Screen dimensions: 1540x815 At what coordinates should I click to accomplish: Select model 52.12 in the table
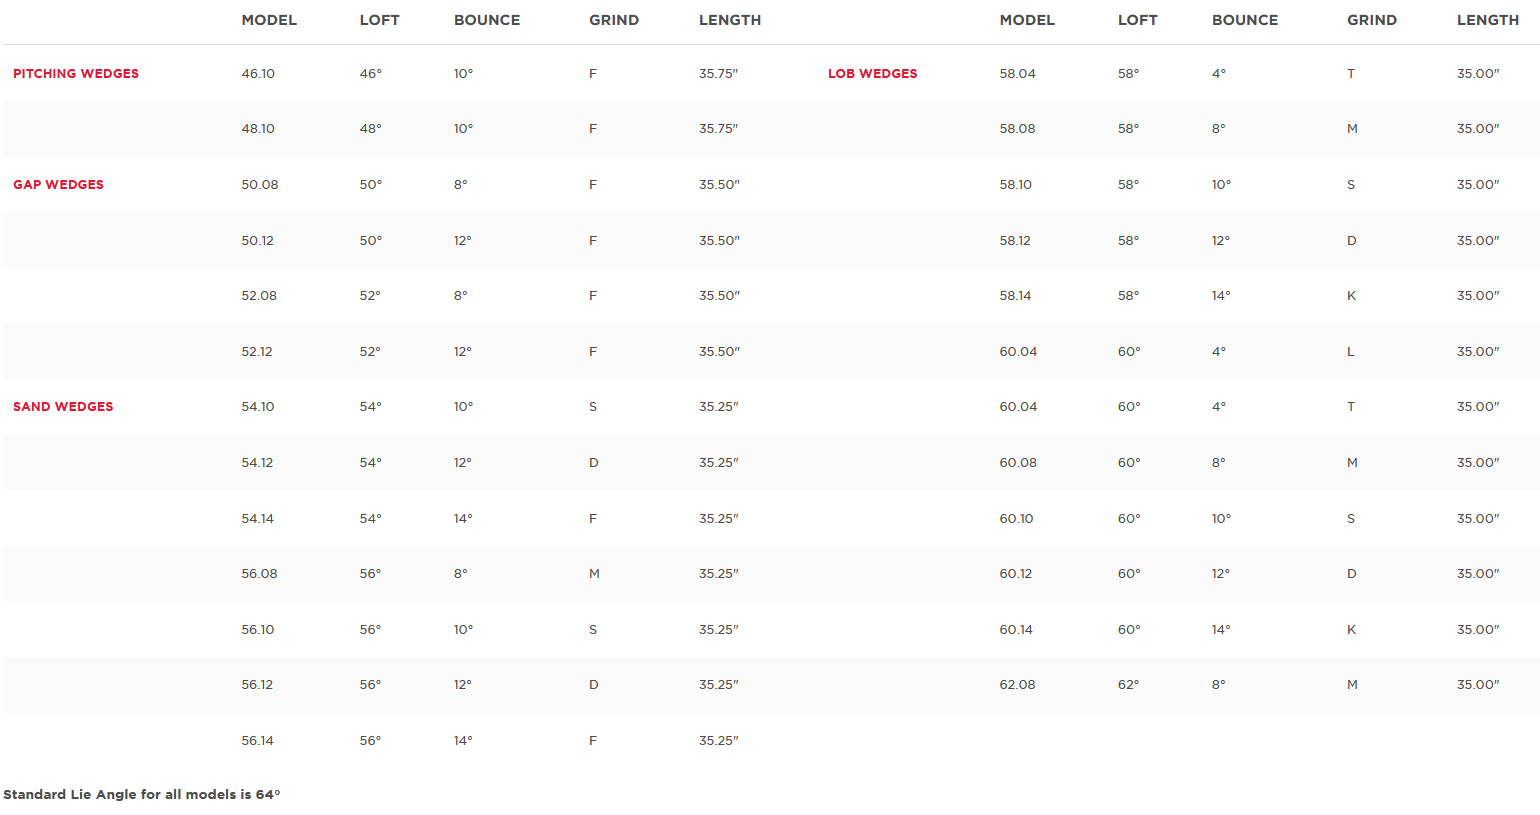[x=257, y=352]
